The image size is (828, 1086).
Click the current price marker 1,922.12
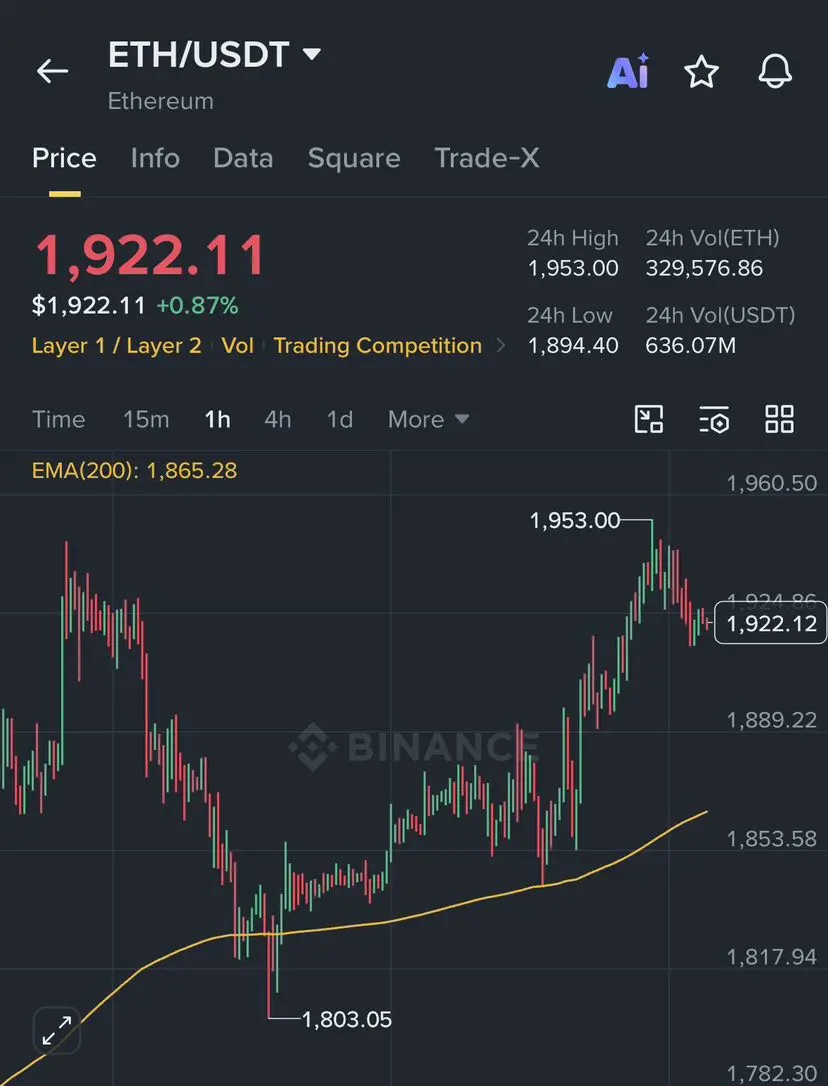pyautogui.click(x=770, y=623)
